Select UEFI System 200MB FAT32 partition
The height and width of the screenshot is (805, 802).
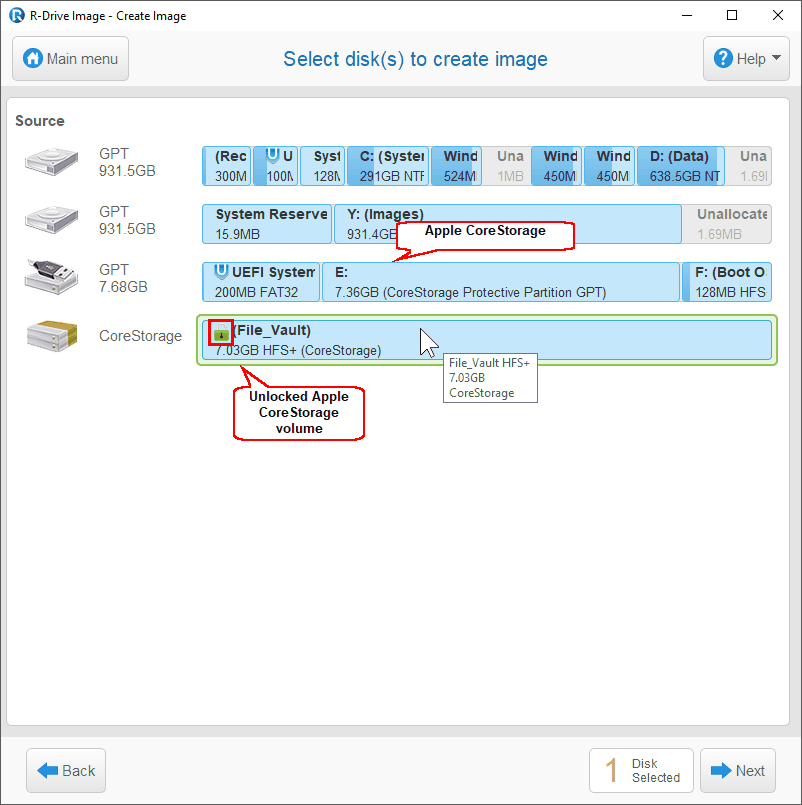[261, 282]
